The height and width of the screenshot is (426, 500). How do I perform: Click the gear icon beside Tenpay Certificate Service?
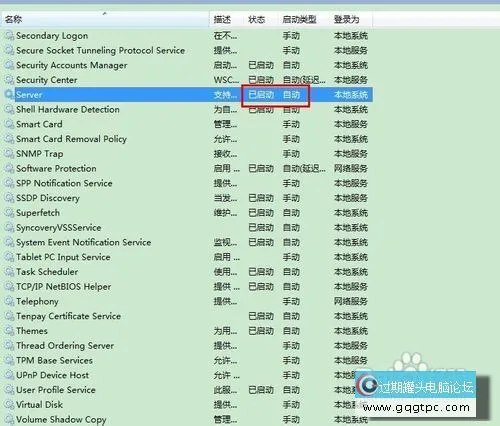(9, 316)
